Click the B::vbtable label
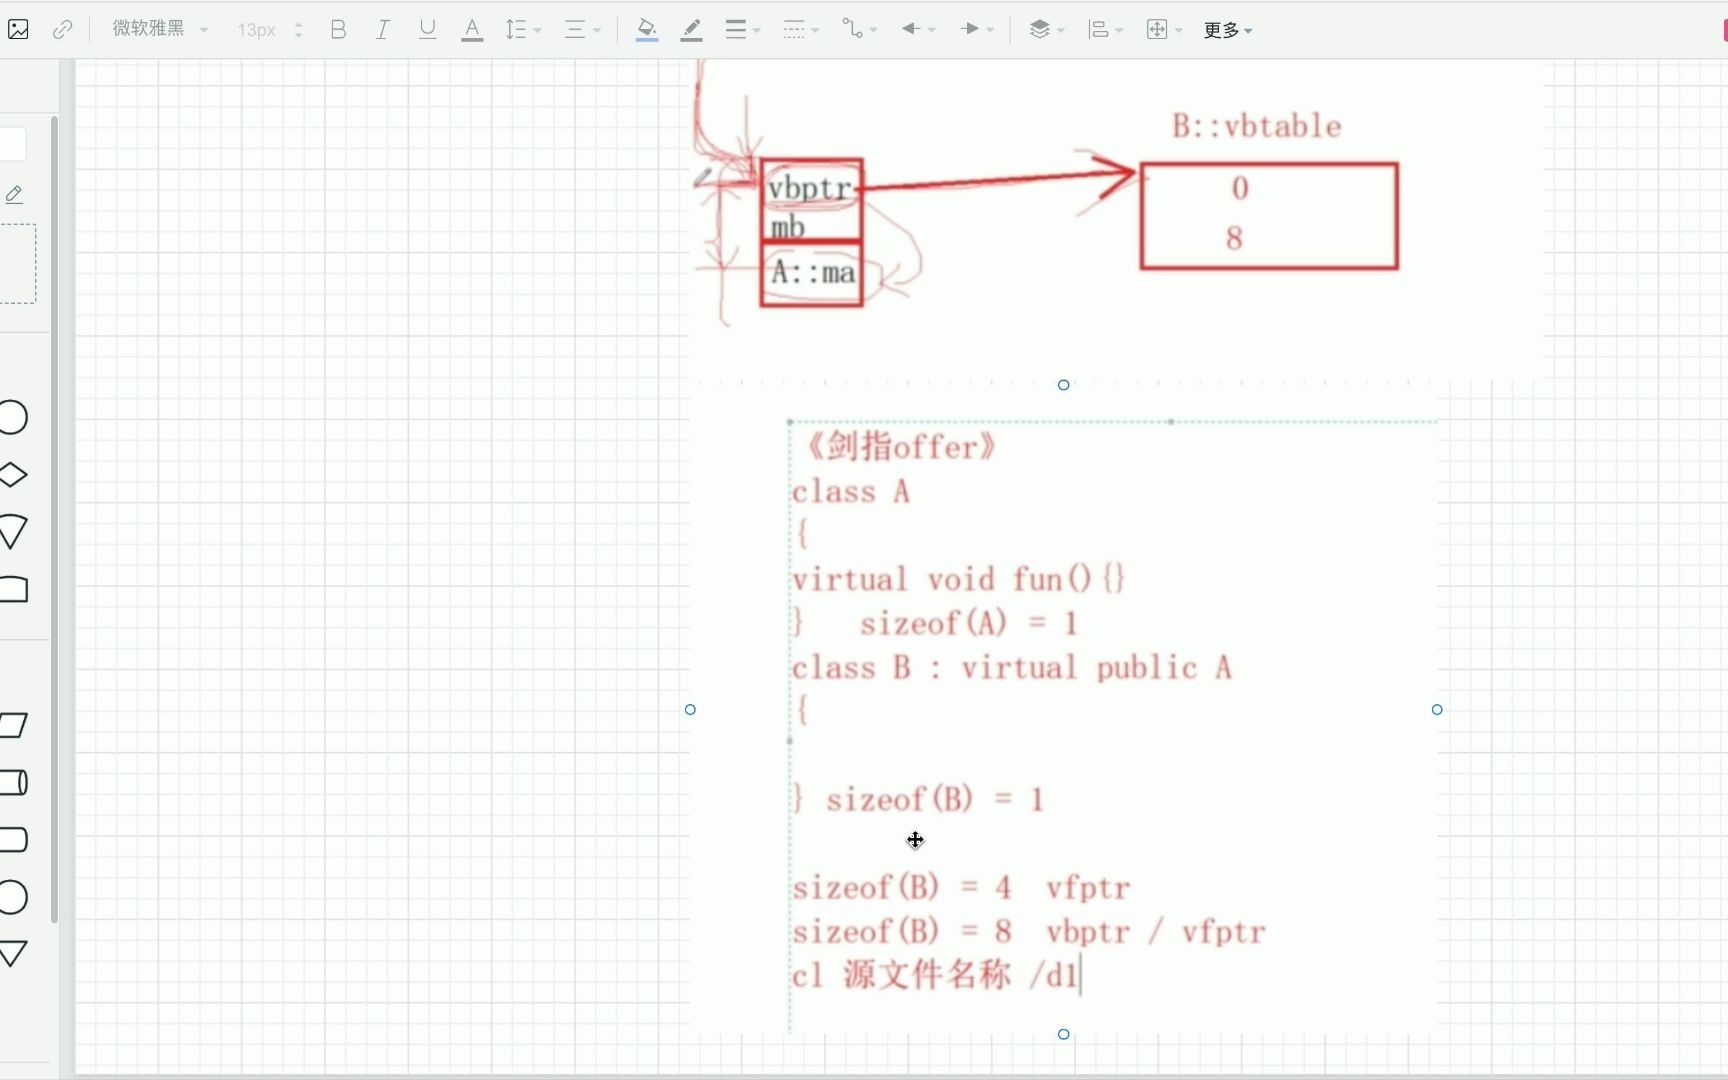 pos(1257,126)
